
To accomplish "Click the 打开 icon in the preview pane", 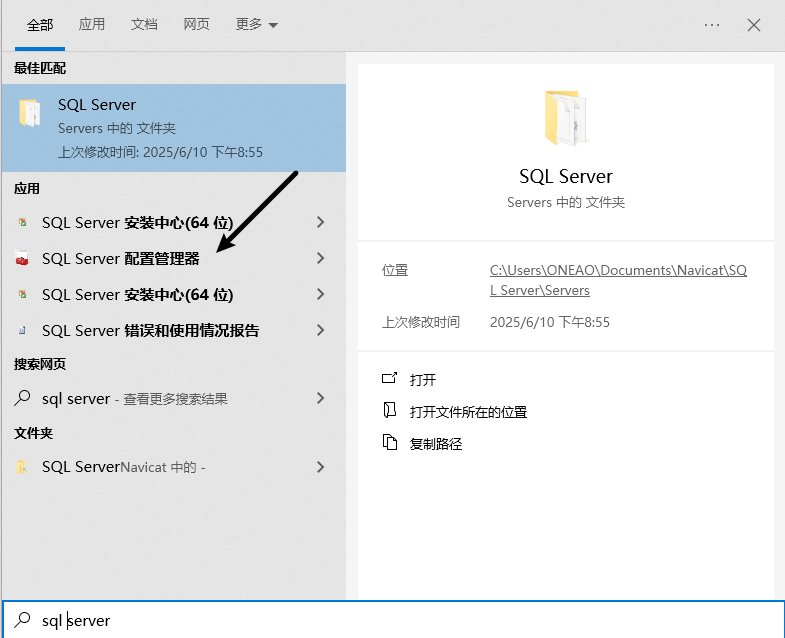I will coord(390,379).
